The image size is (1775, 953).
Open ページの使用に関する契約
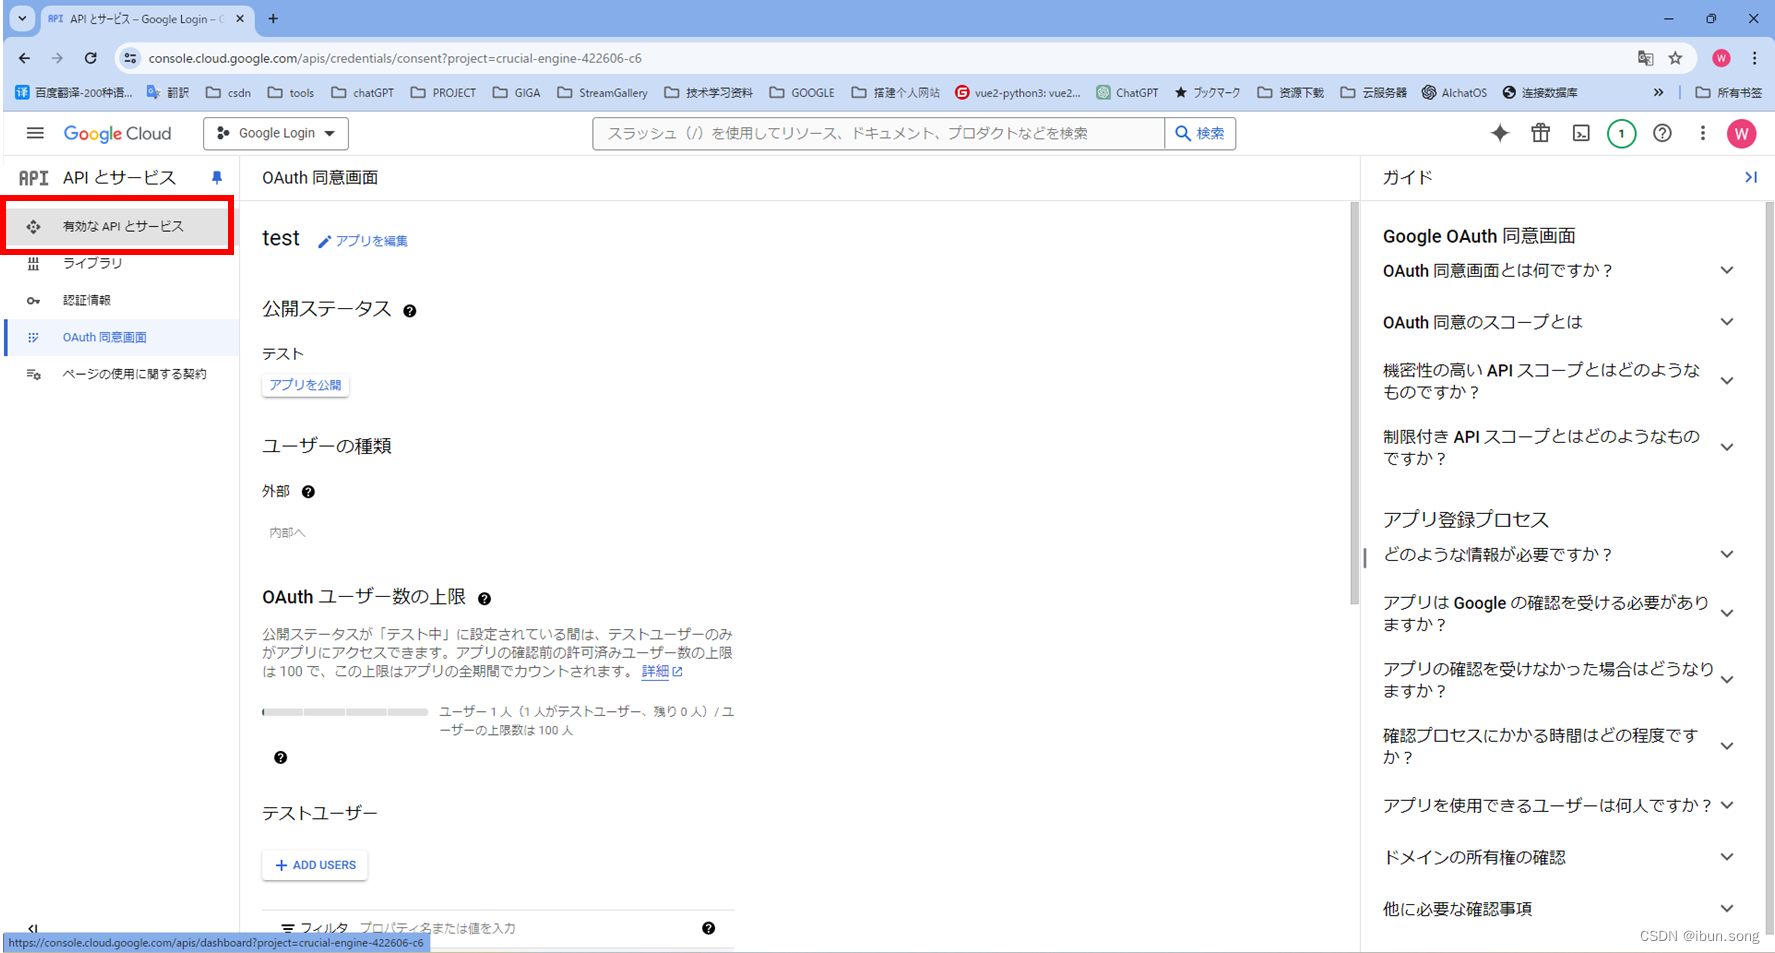[x=120, y=374]
